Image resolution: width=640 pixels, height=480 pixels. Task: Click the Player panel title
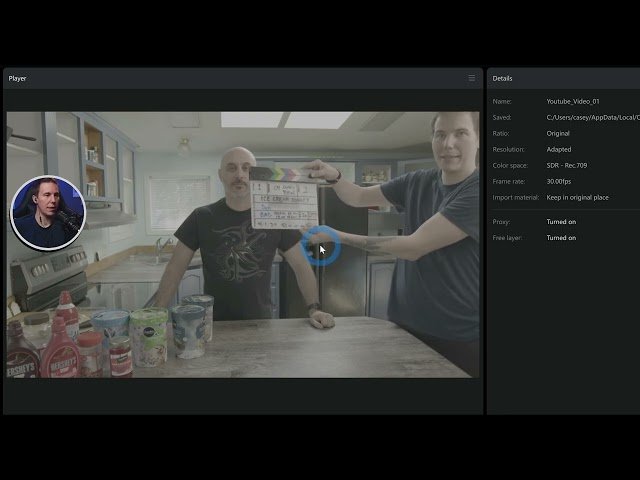pyautogui.click(x=18, y=78)
